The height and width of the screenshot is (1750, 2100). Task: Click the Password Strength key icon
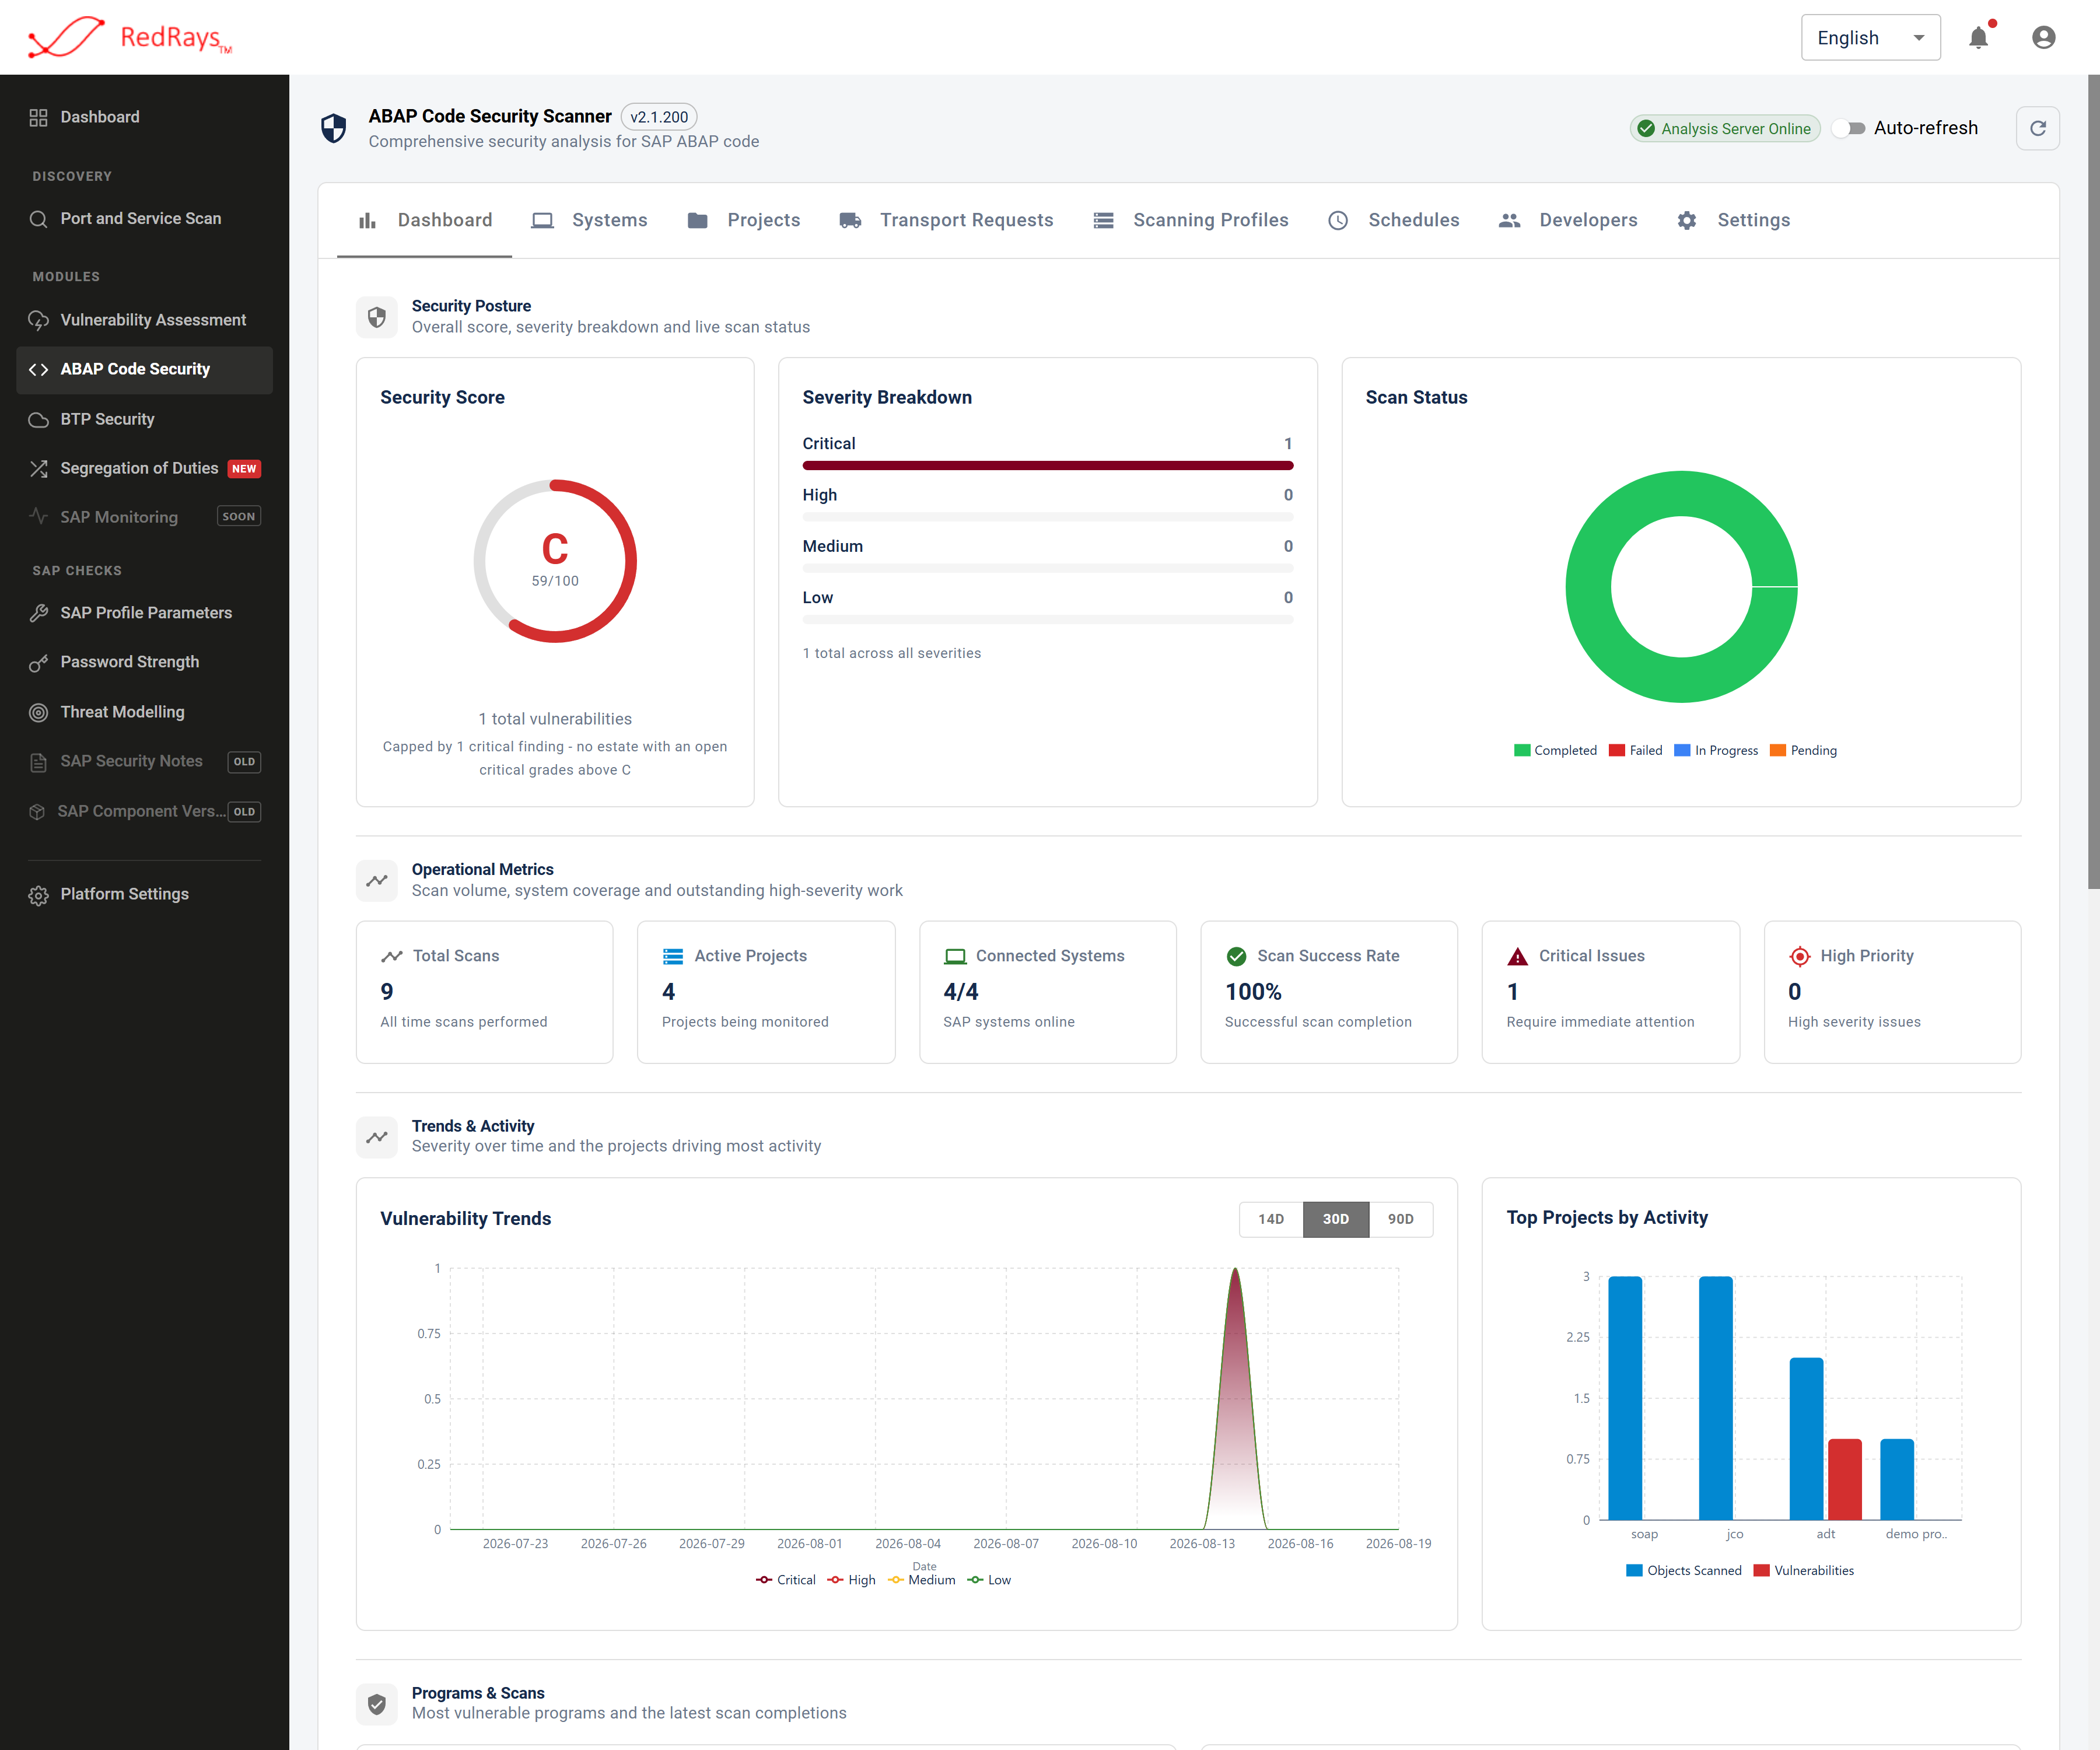[39, 662]
